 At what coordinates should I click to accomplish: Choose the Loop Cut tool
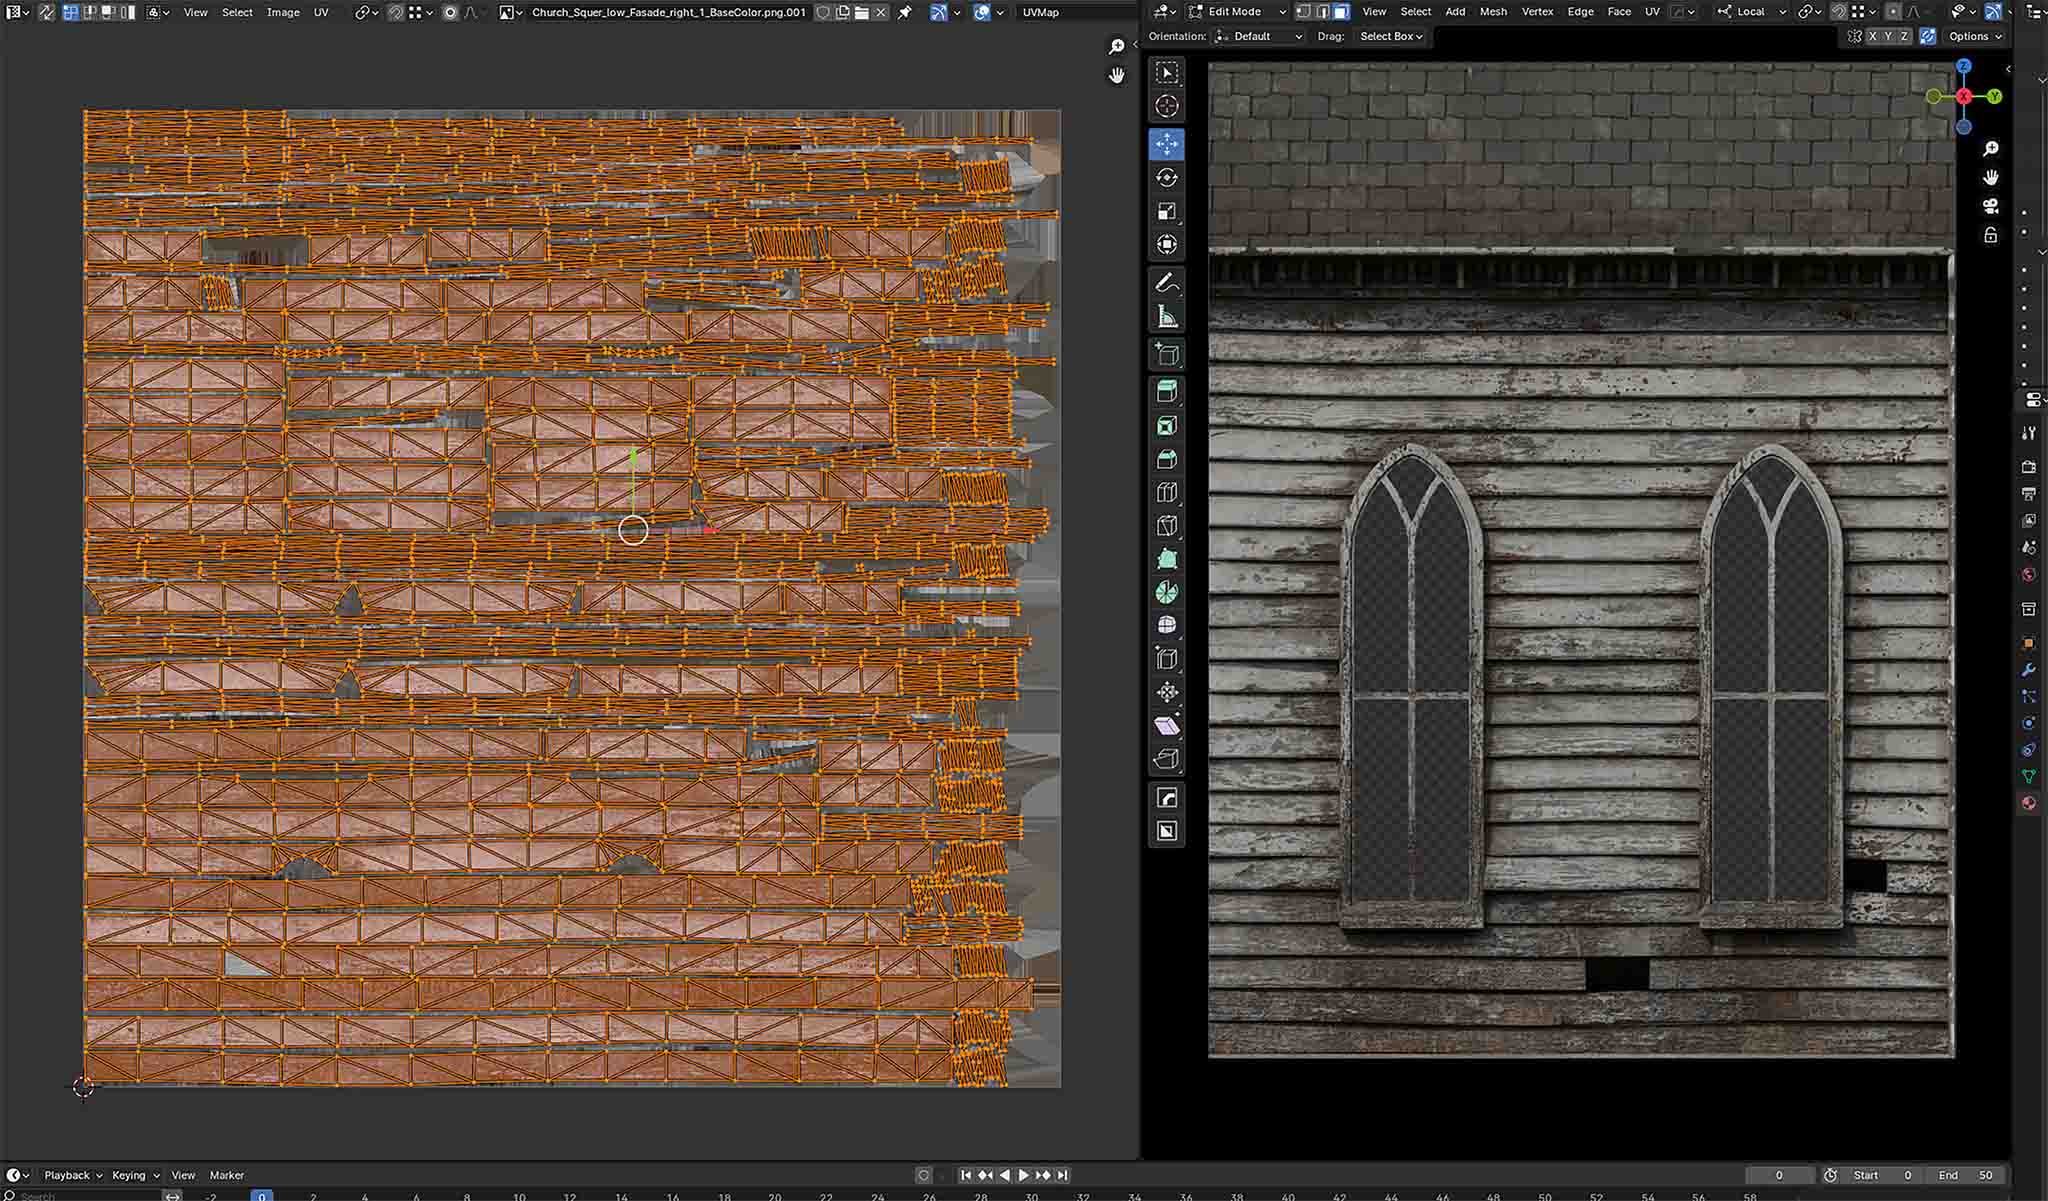pyautogui.click(x=1166, y=492)
